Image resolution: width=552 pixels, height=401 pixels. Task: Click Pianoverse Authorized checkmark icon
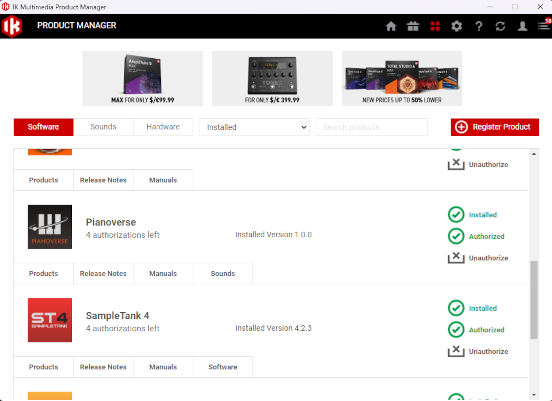click(x=456, y=236)
